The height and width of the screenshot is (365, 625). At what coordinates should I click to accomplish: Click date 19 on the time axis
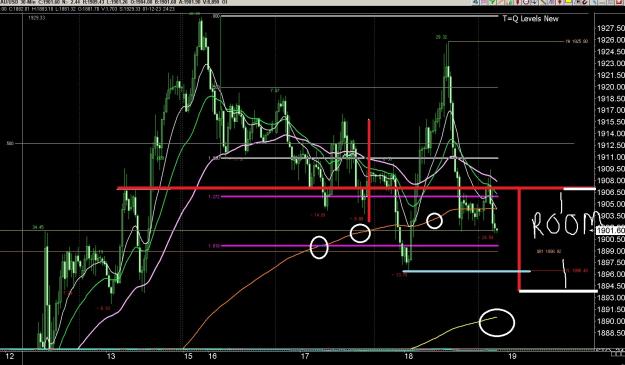tap(512, 356)
